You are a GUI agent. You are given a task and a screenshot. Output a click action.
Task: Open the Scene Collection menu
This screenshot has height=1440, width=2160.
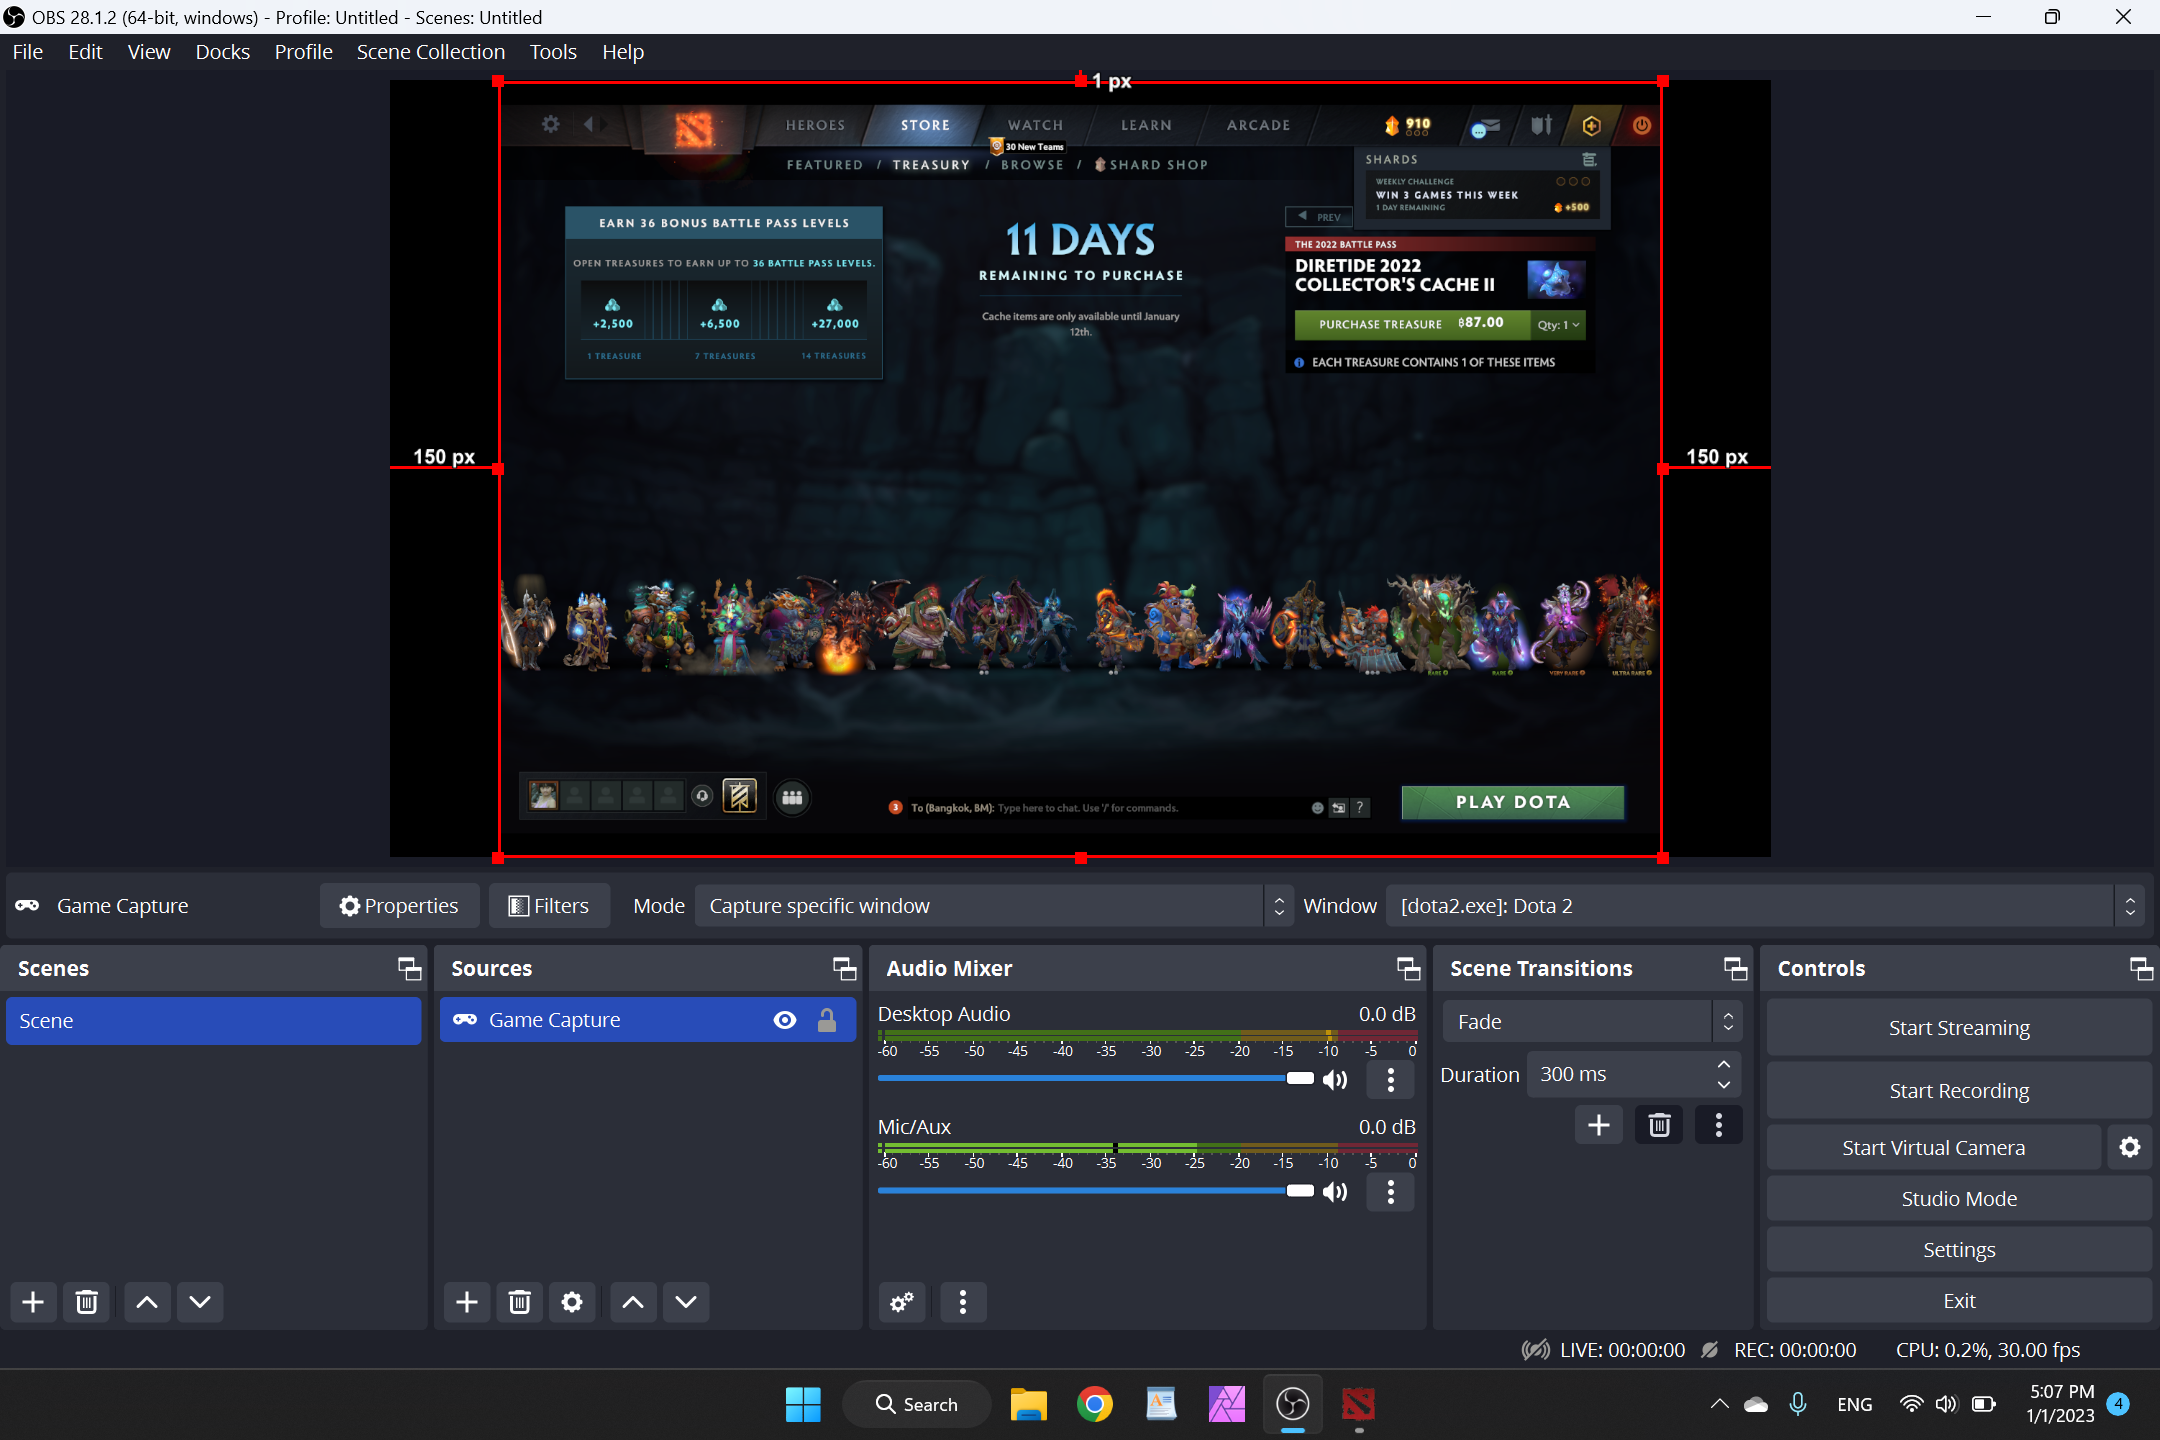pyautogui.click(x=431, y=52)
